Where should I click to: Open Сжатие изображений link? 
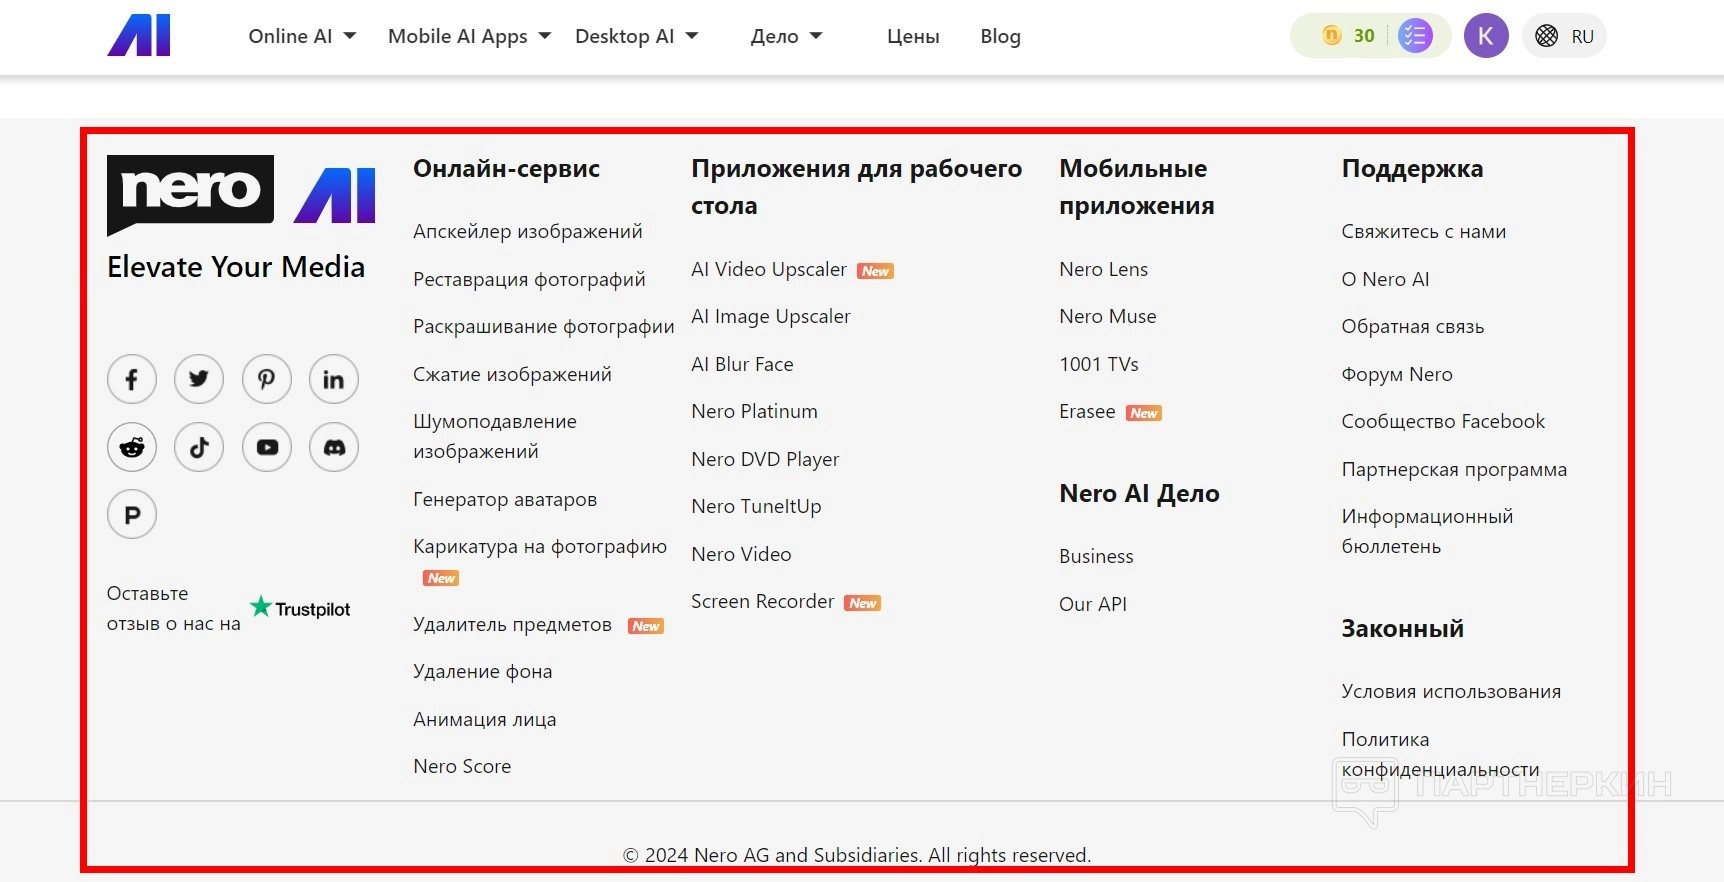click(x=512, y=374)
